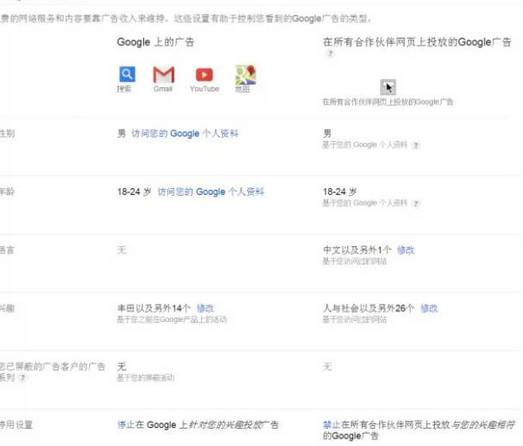Screen dimensions: 523x446
Task: Click the Google Search icon
Action: (127, 74)
